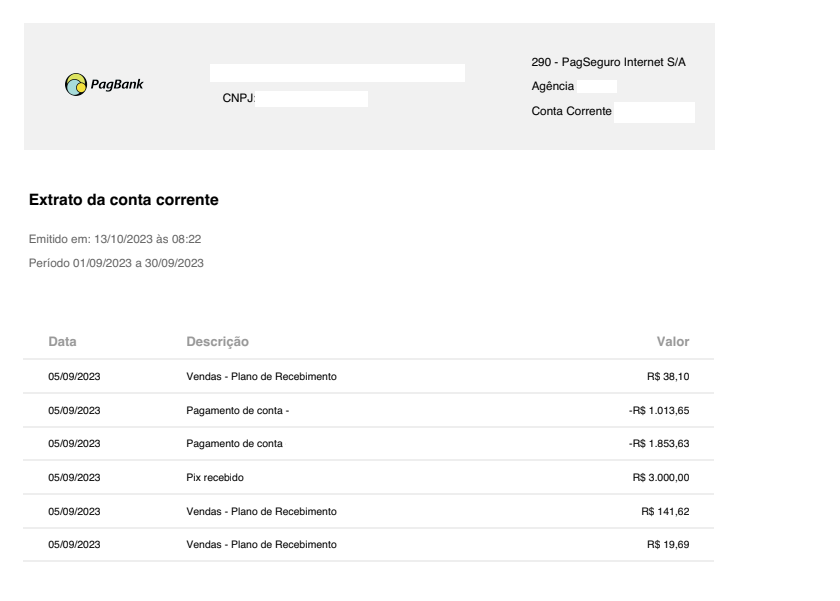Click the Data column header
Viewport: 840px width, 601px height.
click(62, 342)
